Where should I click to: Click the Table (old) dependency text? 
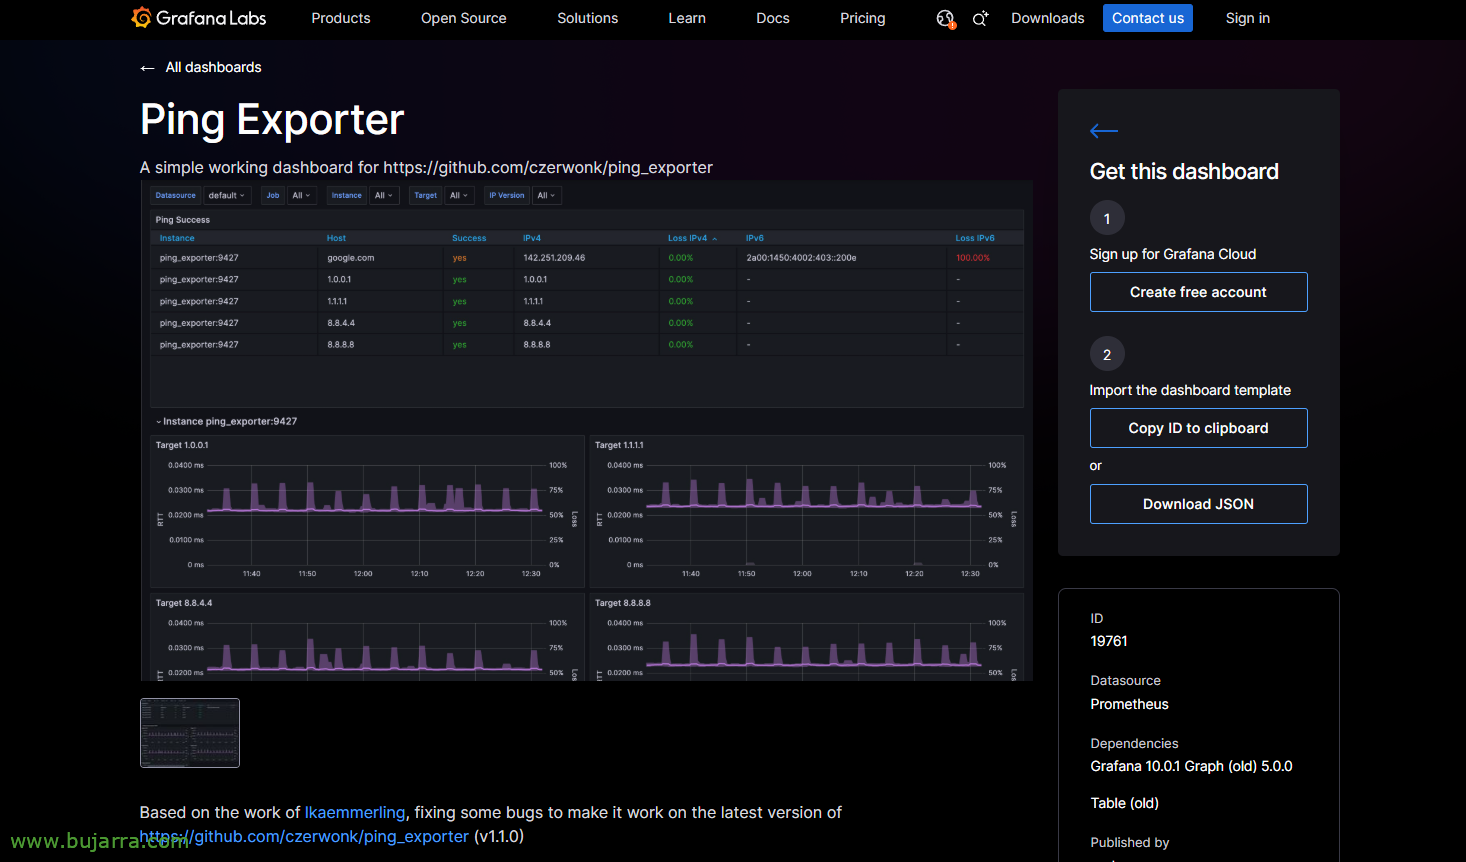pyautogui.click(x=1125, y=803)
